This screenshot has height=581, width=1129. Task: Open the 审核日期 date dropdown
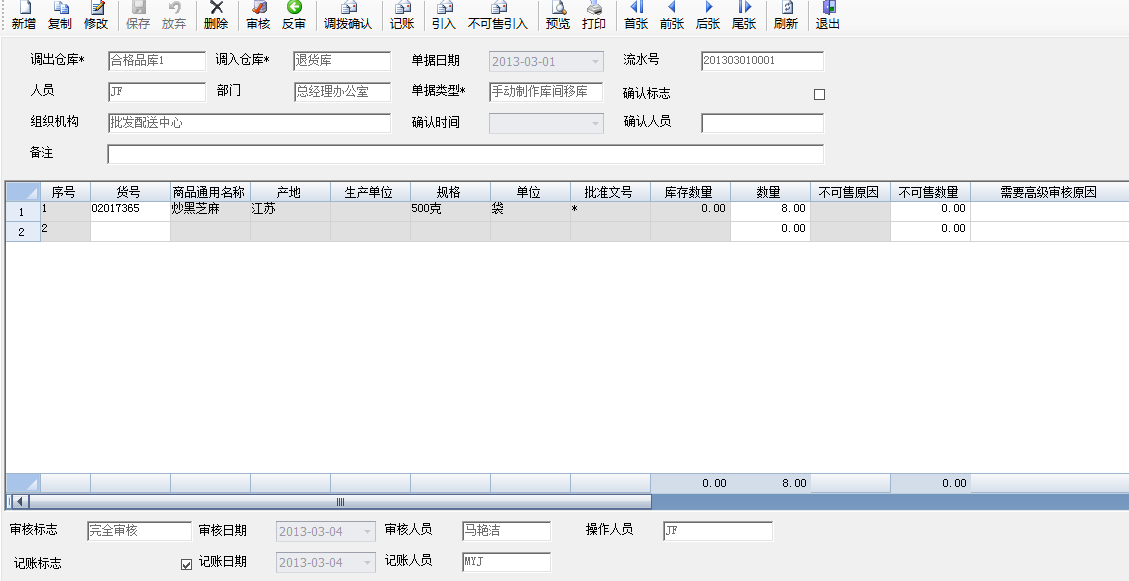coord(368,532)
